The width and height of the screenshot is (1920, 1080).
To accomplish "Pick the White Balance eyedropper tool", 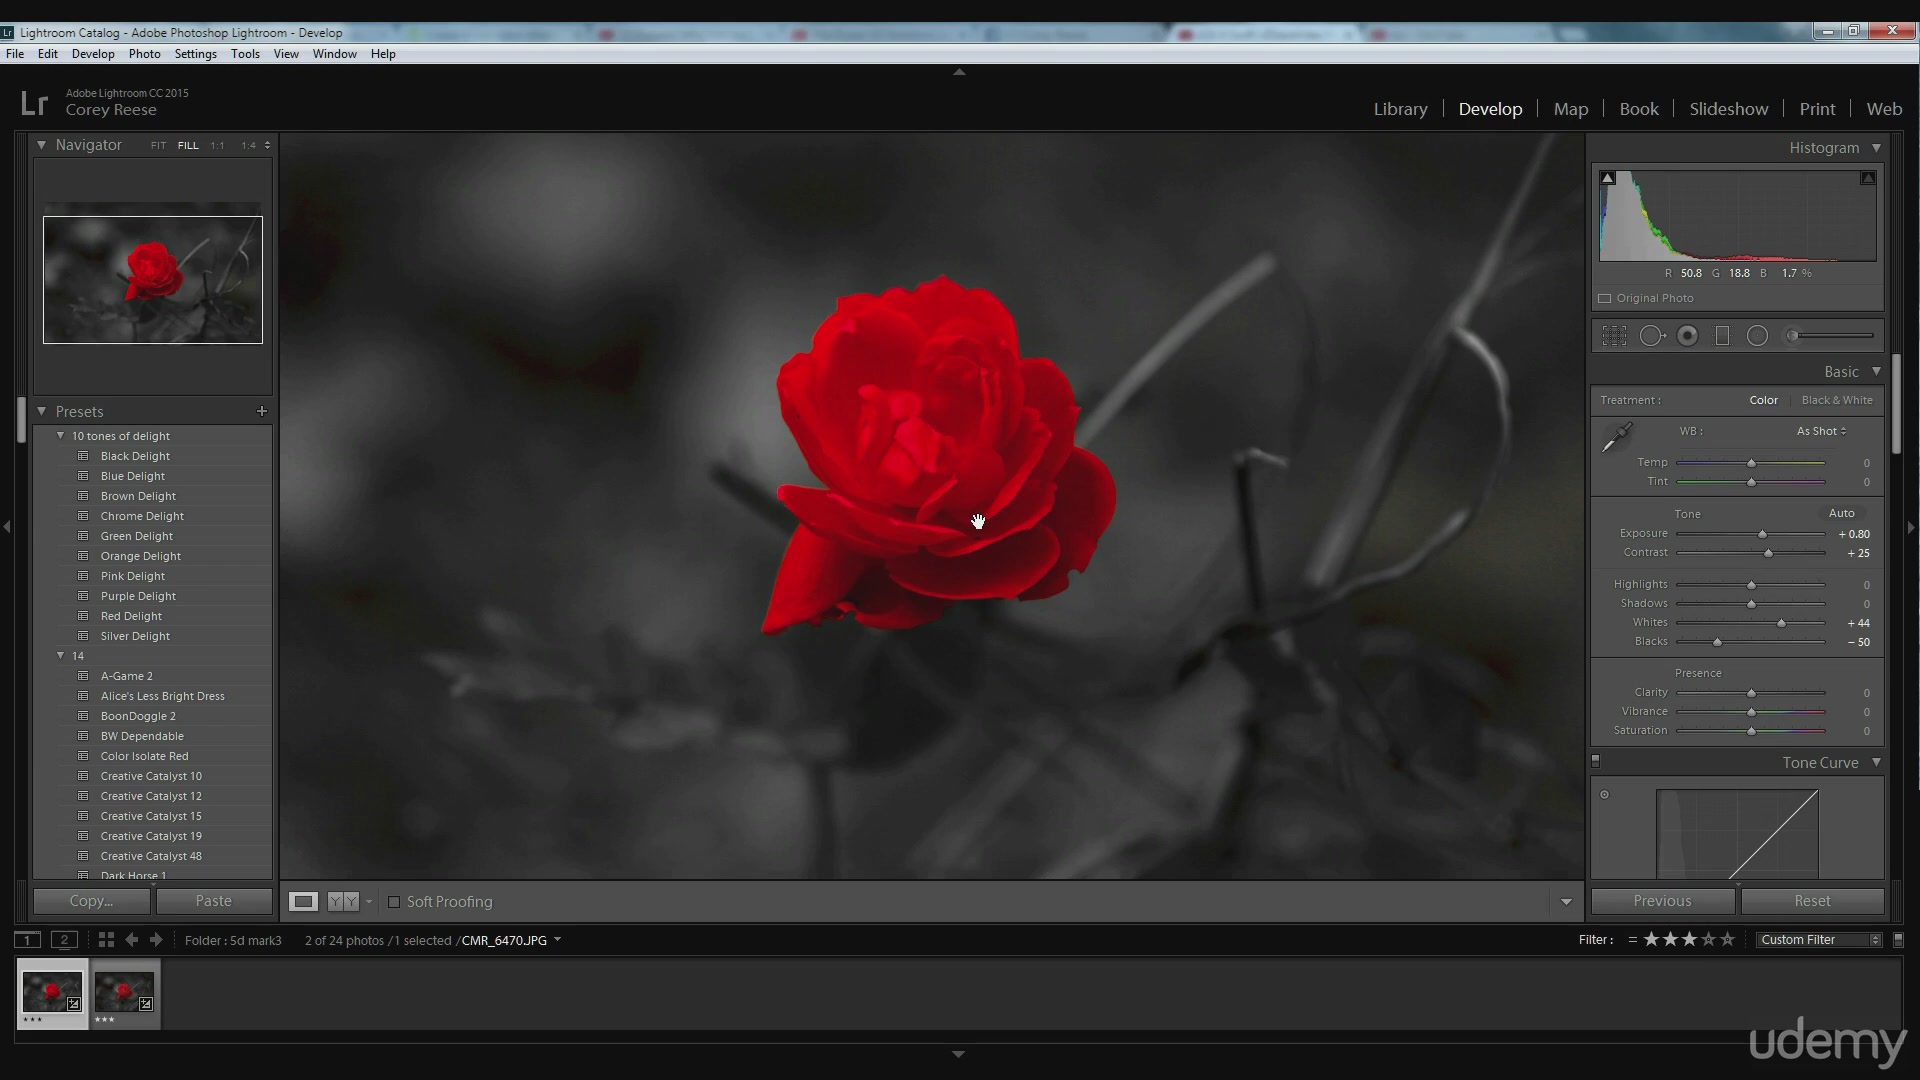I will (1617, 438).
